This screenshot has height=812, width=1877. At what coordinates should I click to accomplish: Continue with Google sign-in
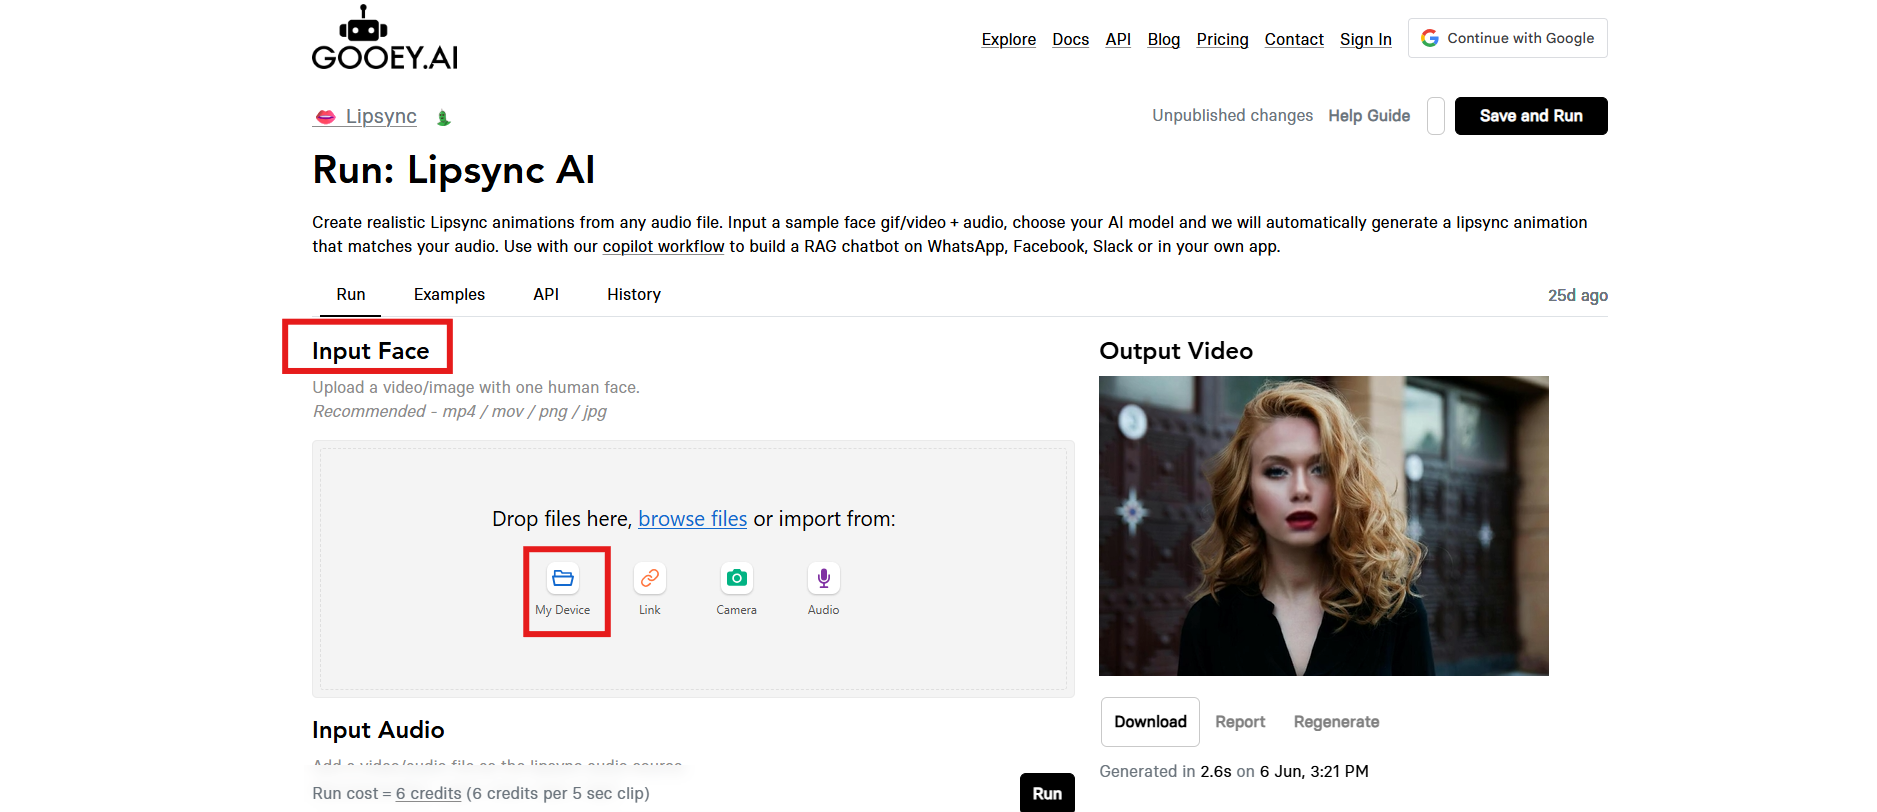1507,38
